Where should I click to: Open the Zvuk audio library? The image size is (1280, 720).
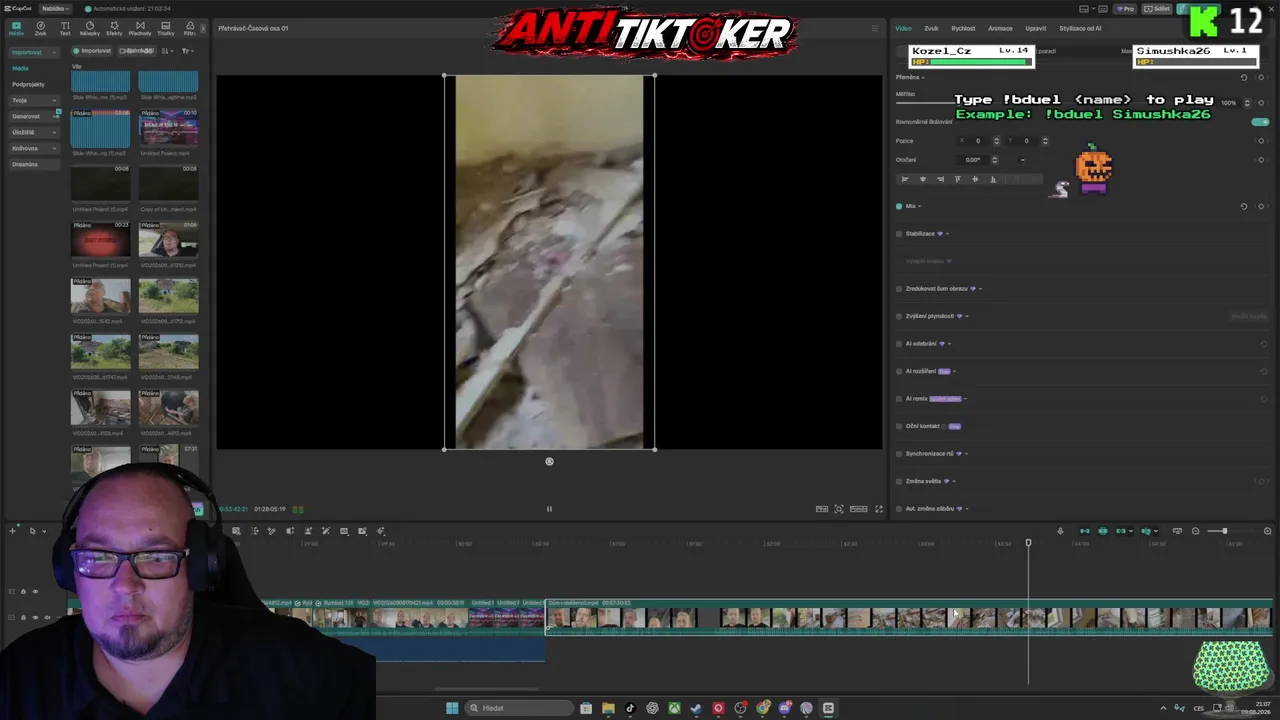point(40,28)
